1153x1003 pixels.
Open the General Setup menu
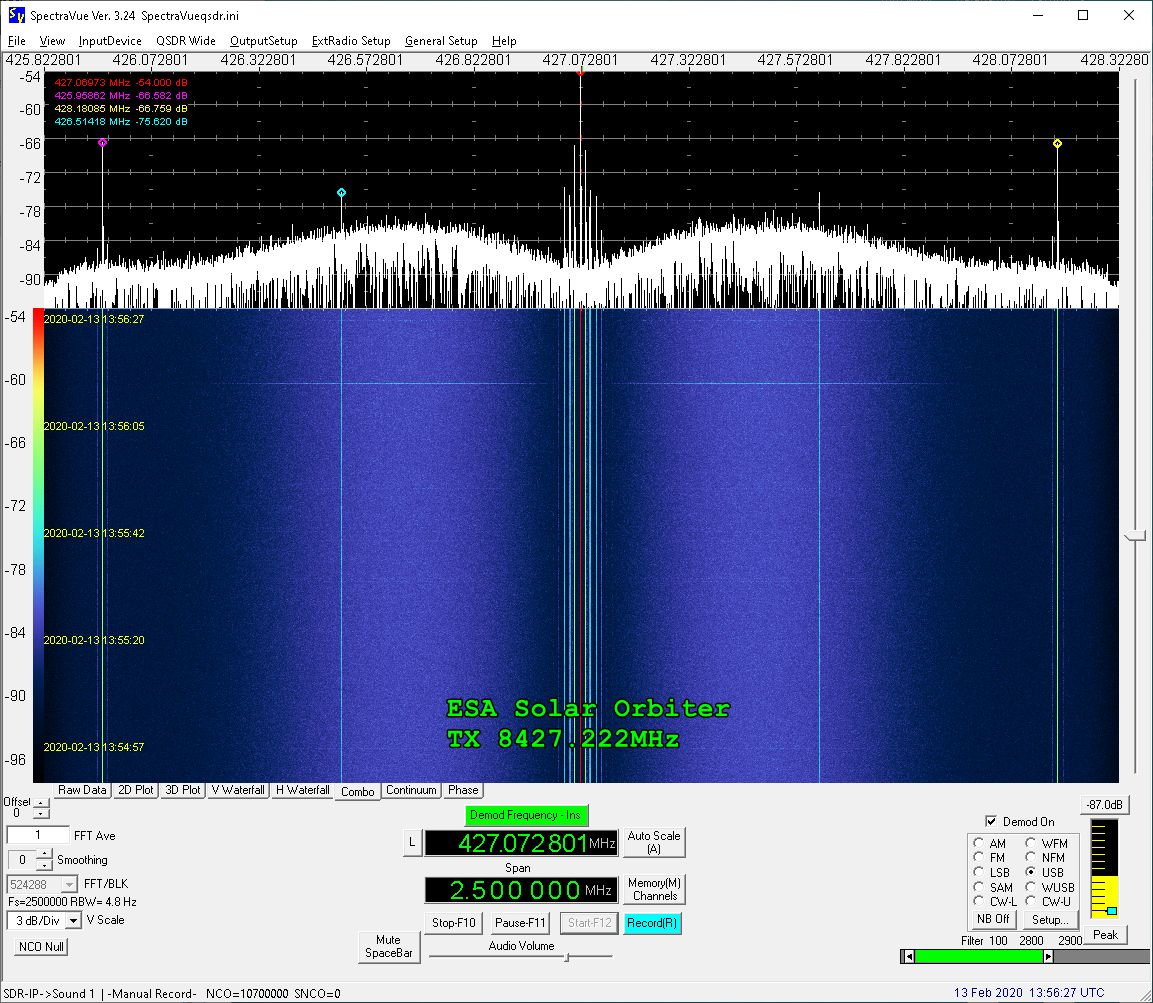point(440,41)
